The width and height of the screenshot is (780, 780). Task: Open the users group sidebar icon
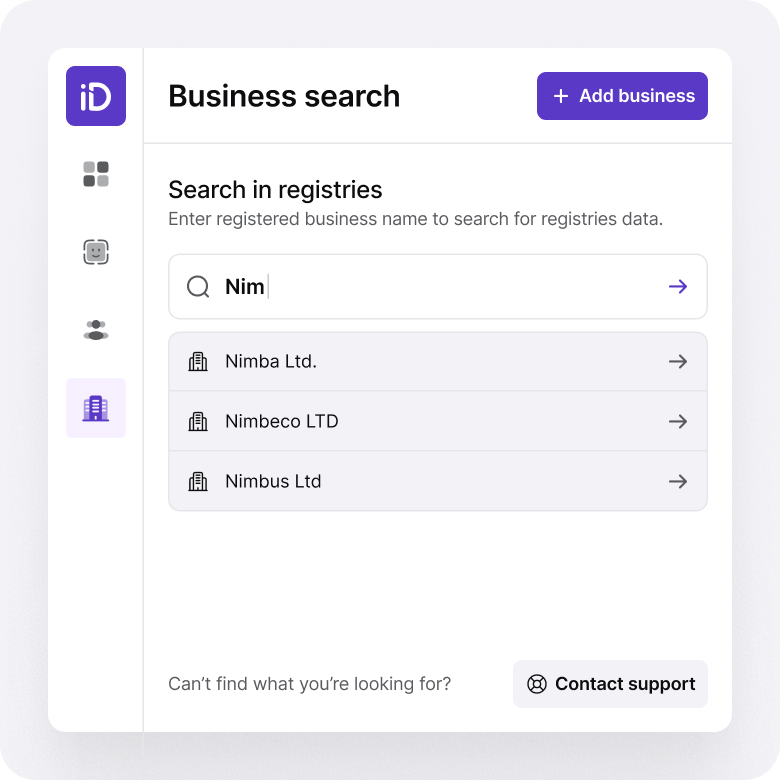coord(96,330)
